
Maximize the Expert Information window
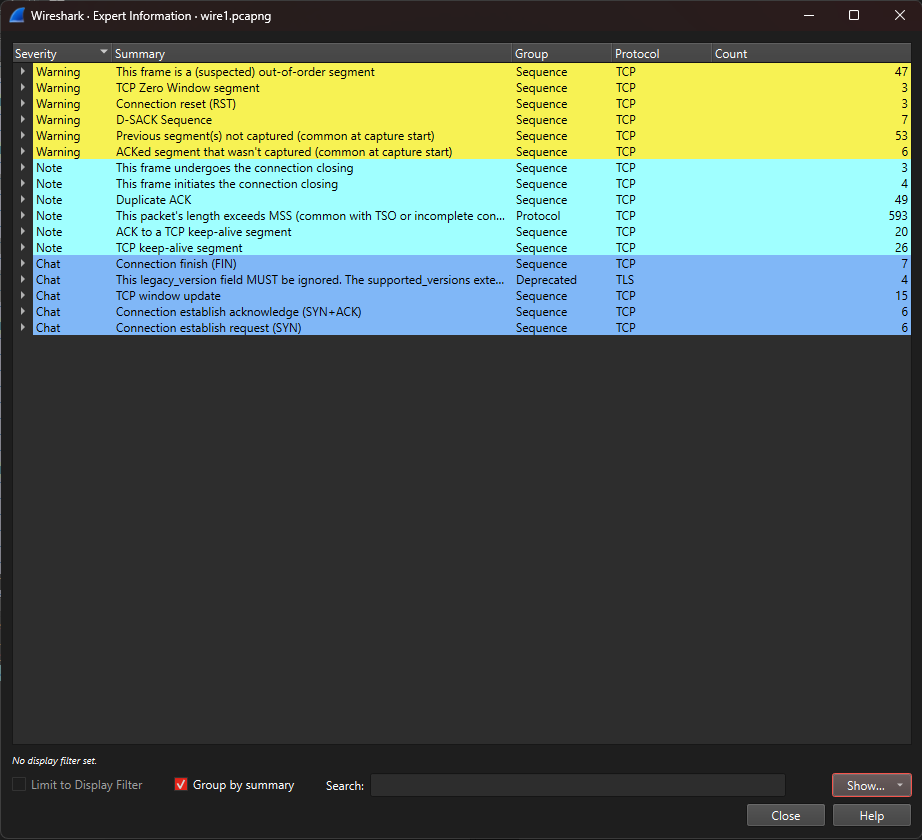[854, 15]
